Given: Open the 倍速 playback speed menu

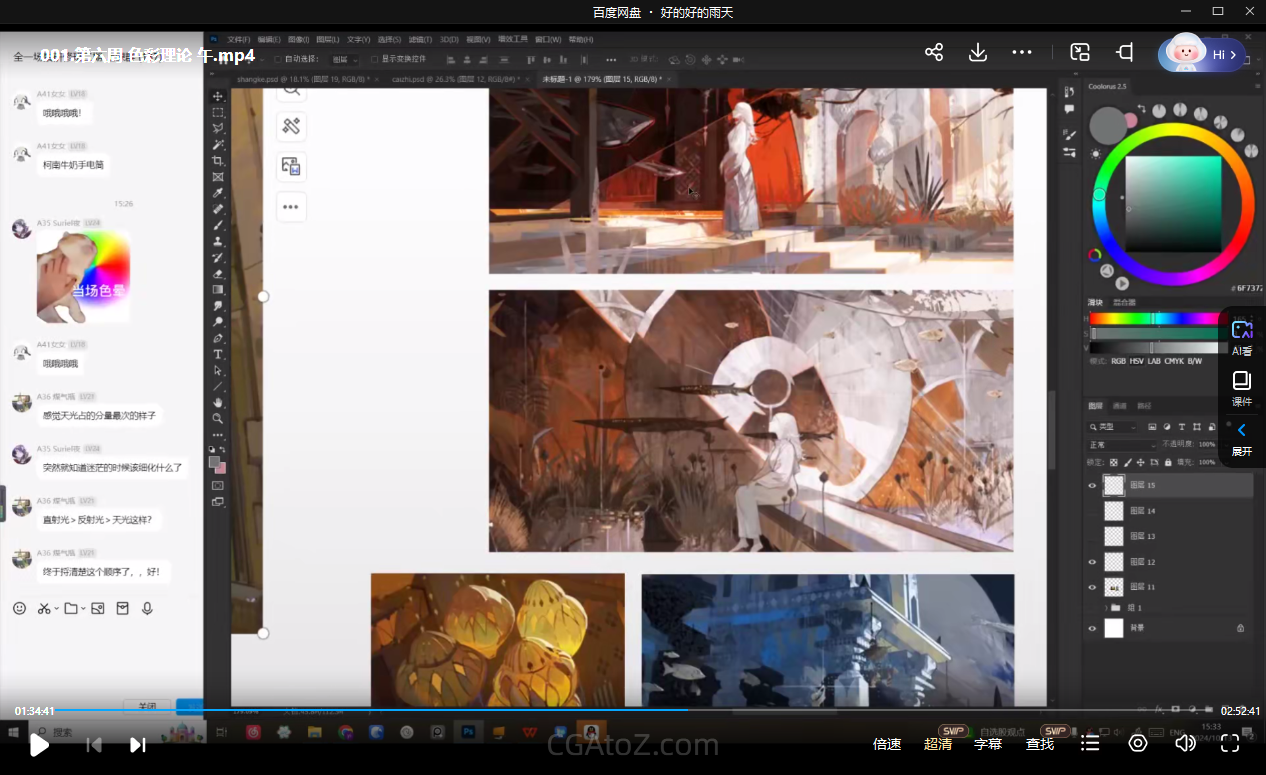Looking at the screenshot, I should pos(887,744).
